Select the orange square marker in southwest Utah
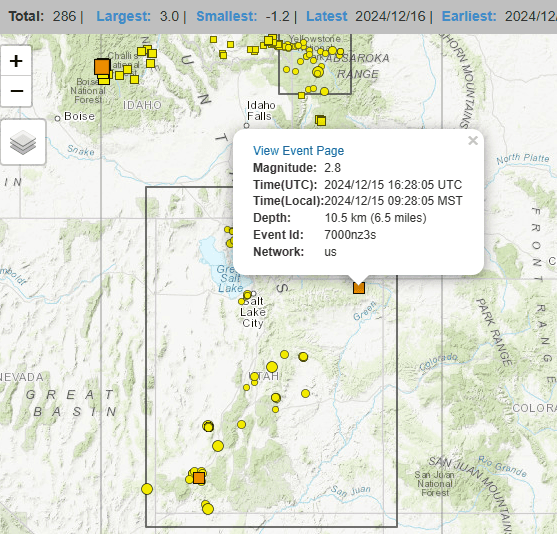 (x=199, y=478)
